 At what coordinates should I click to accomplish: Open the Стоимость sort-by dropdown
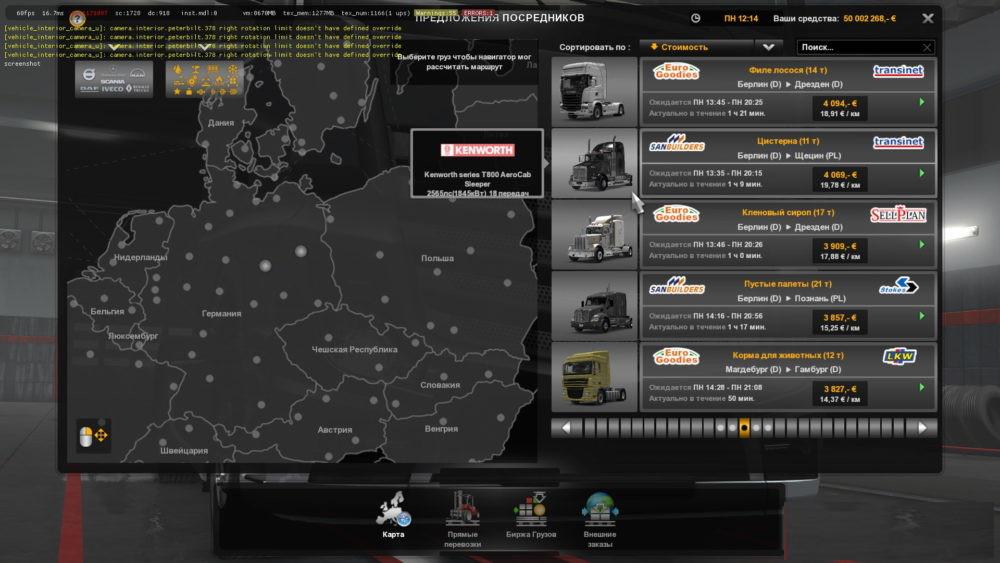pyautogui.click(x=696, y=47)
